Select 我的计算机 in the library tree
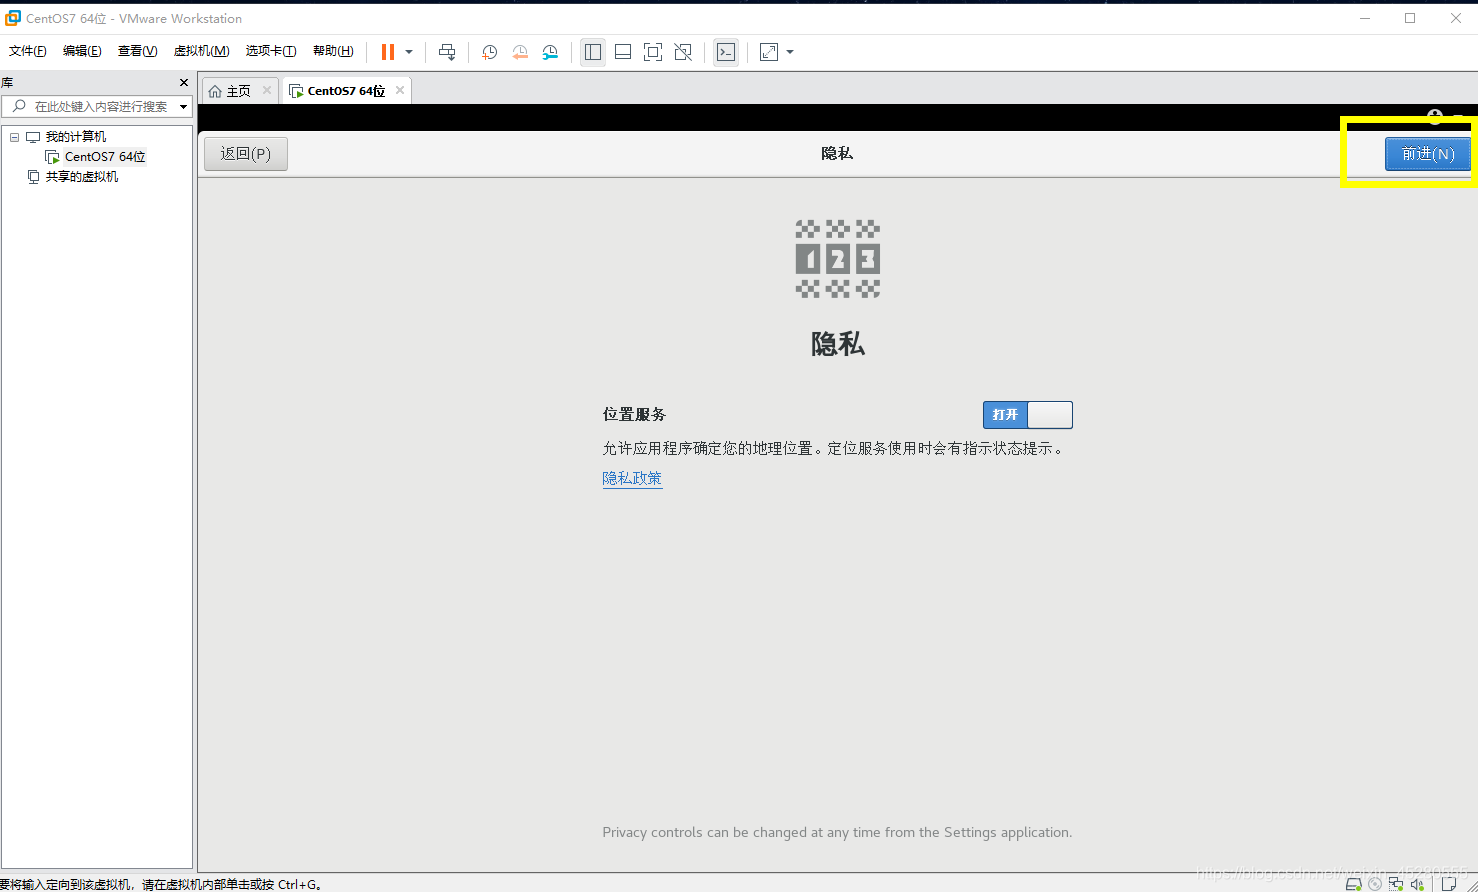Viewport: 1478px width, 892px height. click(x=75, y=137)
